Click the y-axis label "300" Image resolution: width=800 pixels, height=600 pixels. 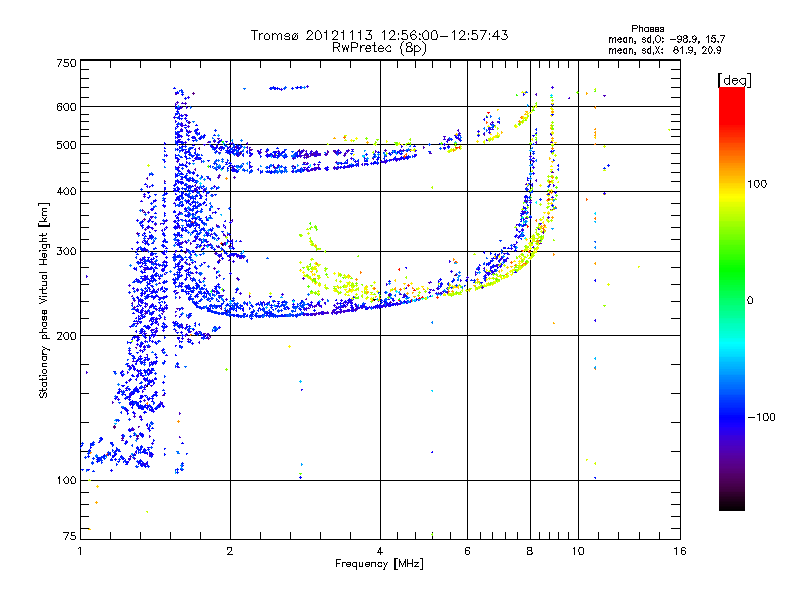(x=66, y=251)
